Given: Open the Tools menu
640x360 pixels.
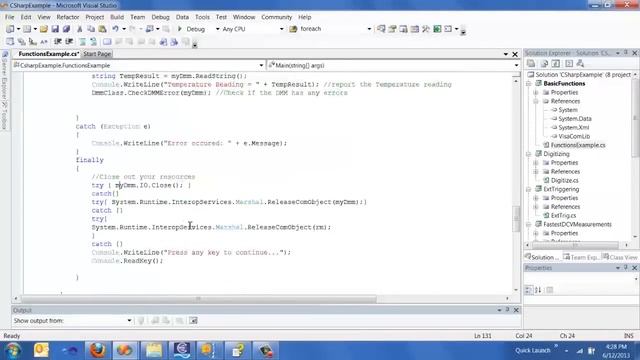Looking at the screenshot, I should click(202, 17).
